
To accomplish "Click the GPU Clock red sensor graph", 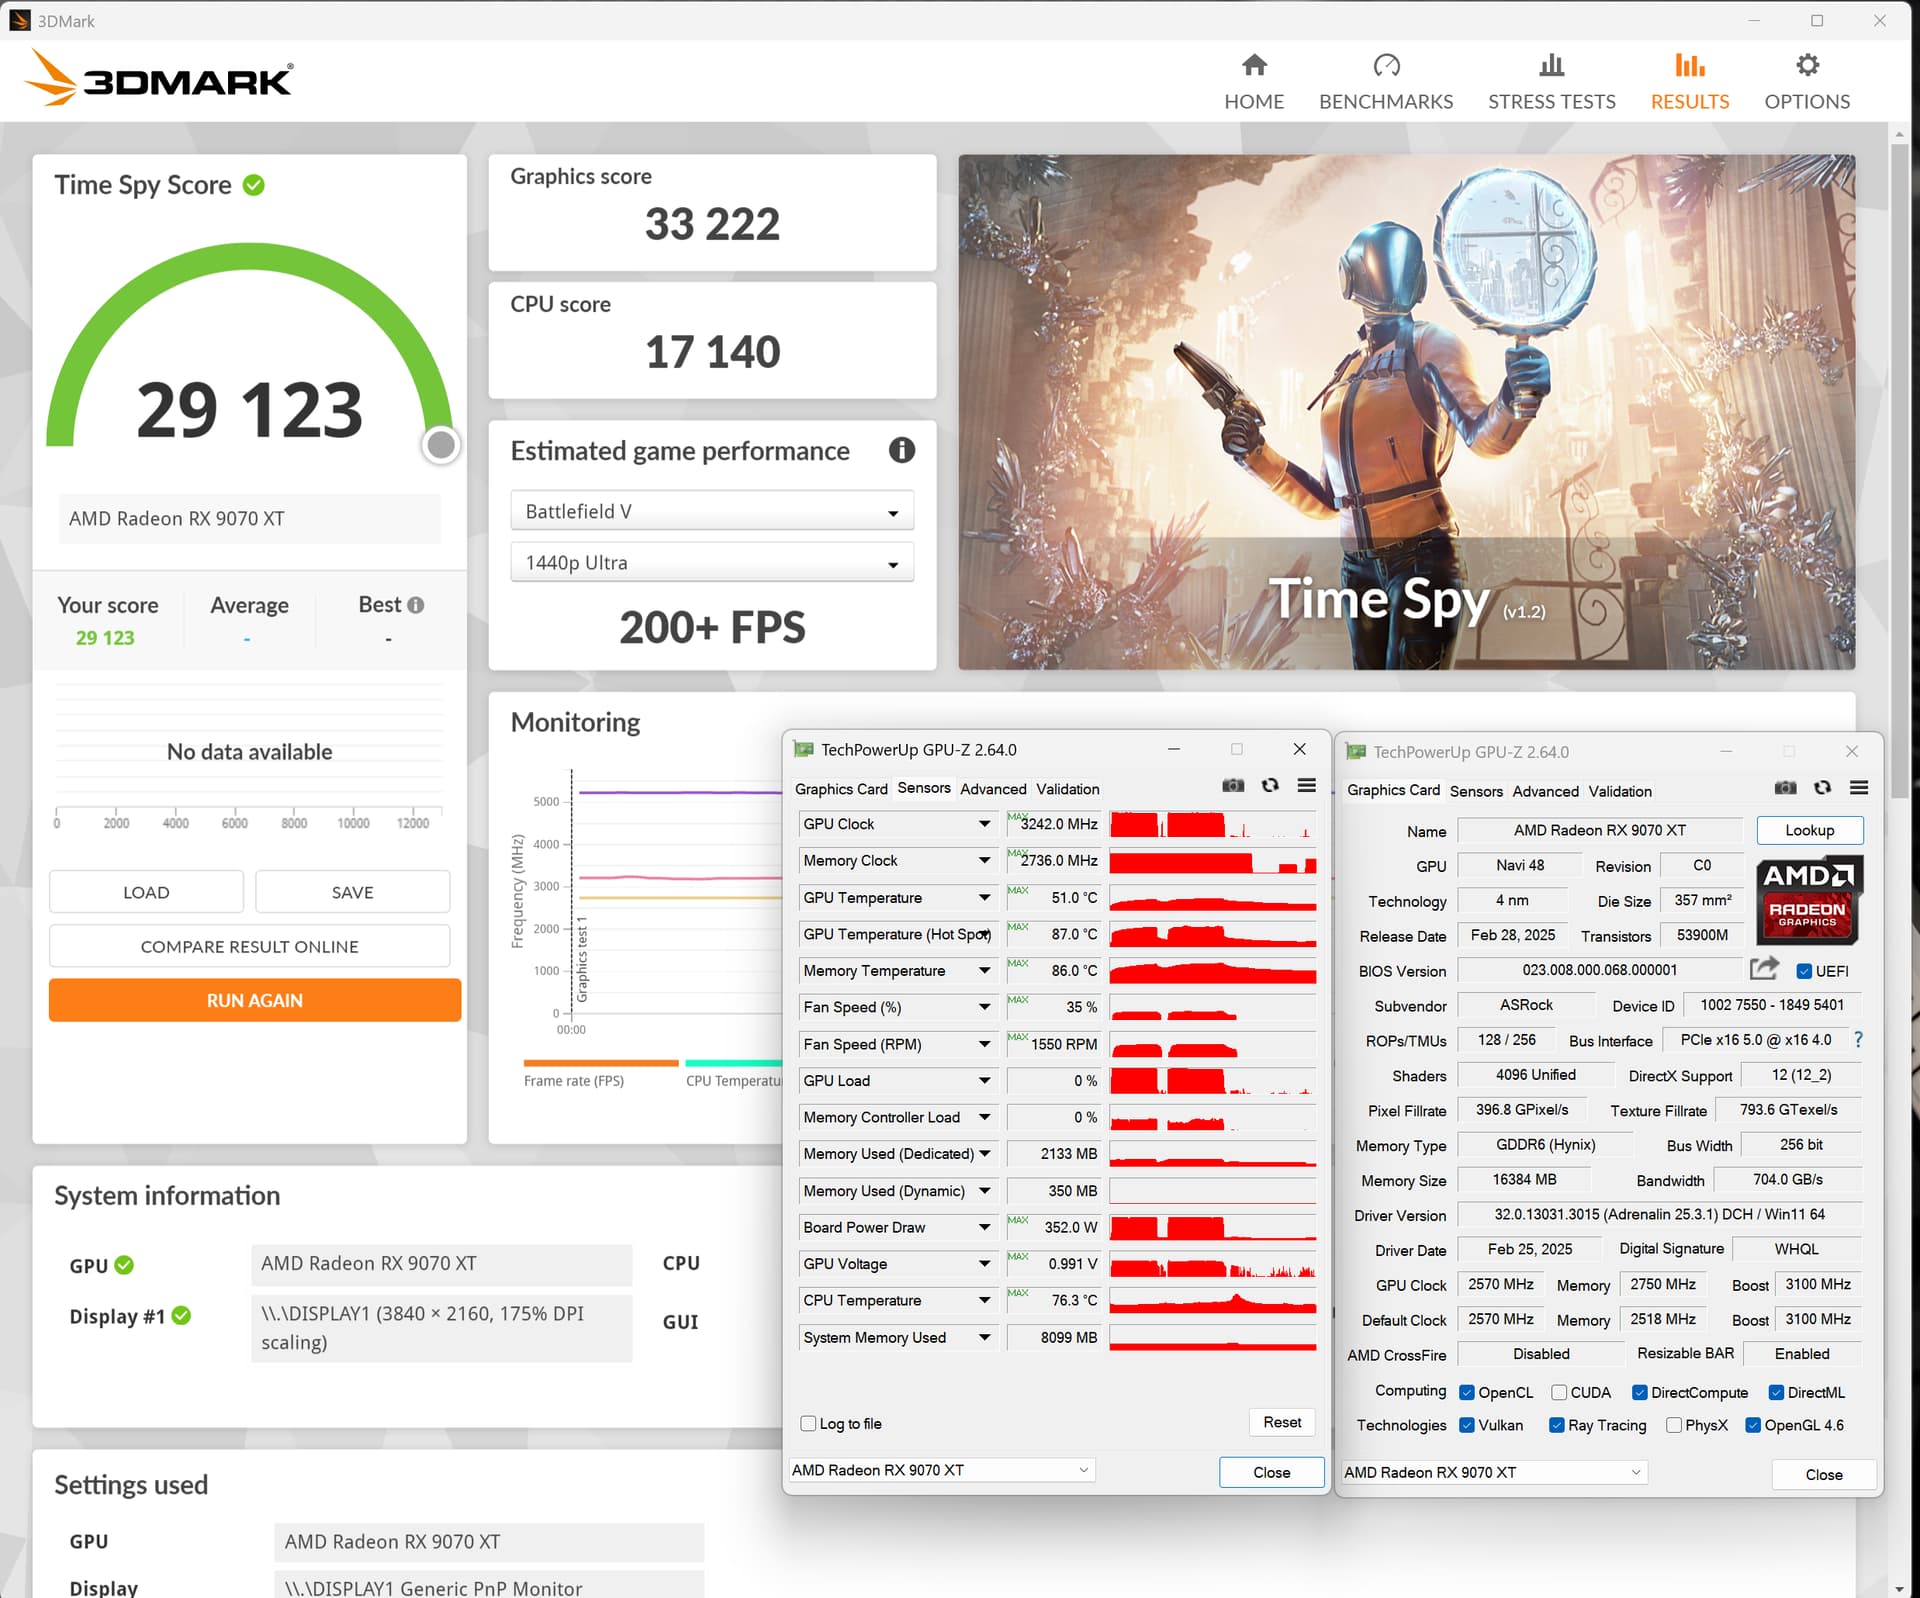I will 1213,824.
